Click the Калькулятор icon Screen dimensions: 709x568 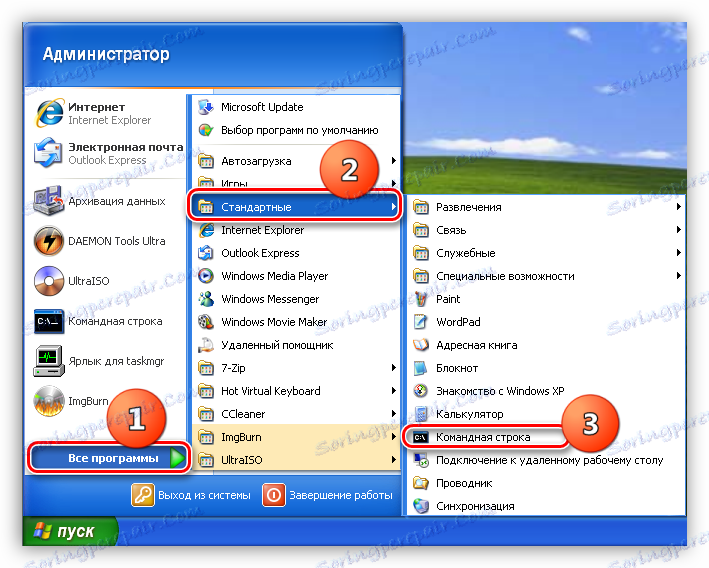[421, 414]
